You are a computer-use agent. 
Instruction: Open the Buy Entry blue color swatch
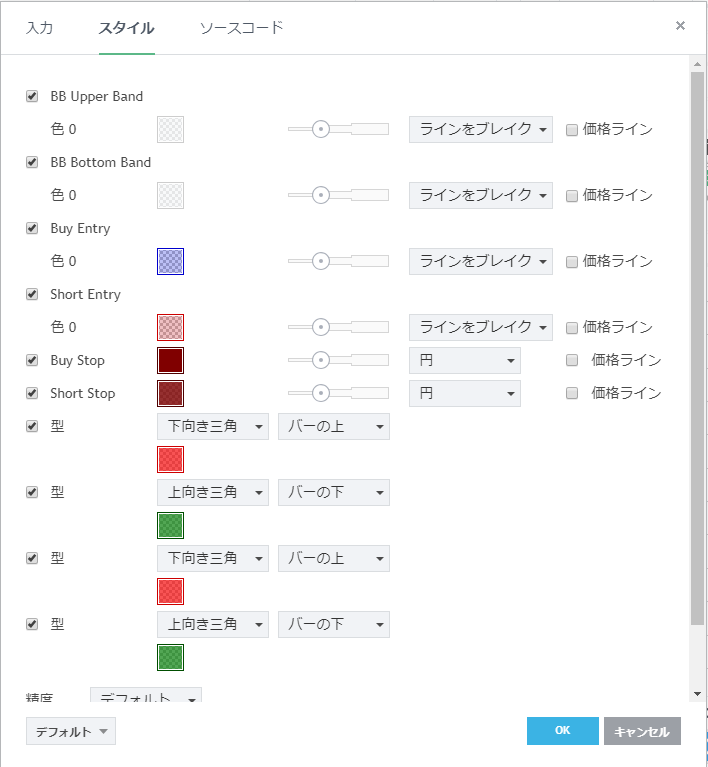[170, 261]
